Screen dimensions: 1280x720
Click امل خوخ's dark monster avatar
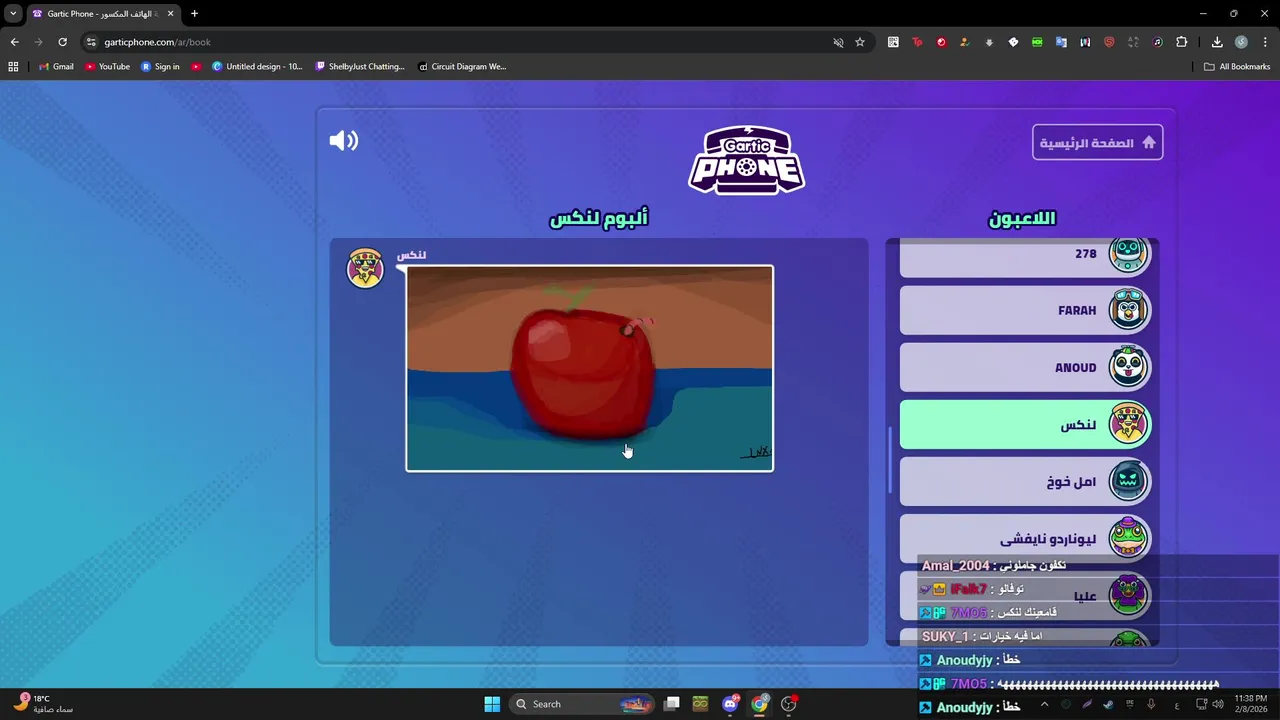(1128, 481)
